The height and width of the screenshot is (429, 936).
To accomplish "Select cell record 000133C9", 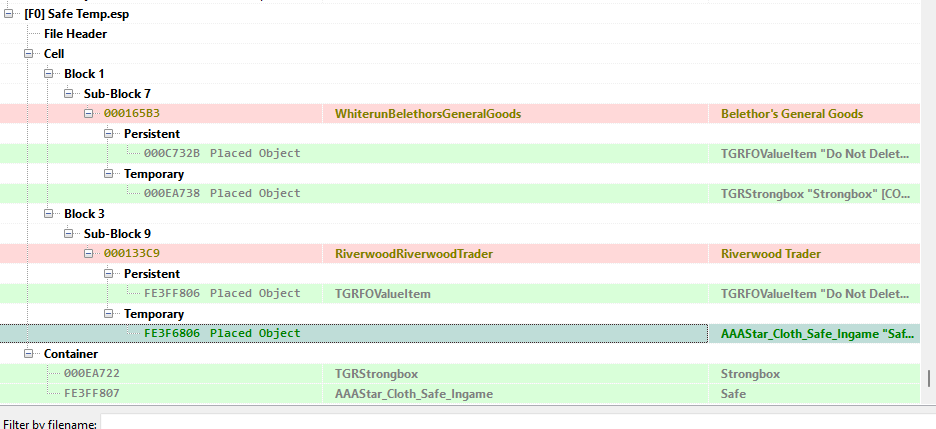I will click(x=132, y=254).
